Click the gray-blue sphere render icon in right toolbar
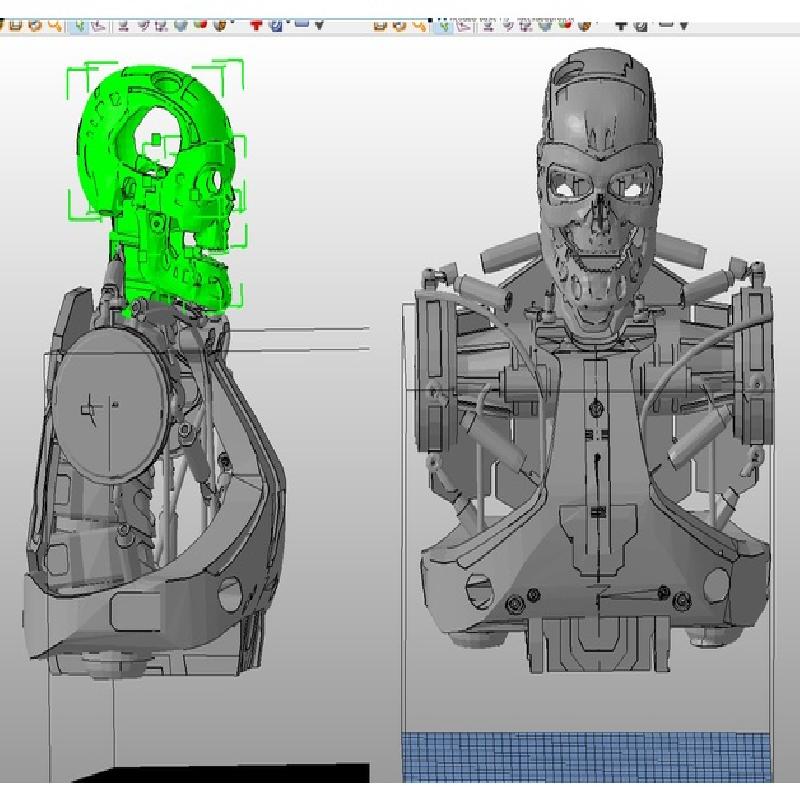 (x=545, y=27)
